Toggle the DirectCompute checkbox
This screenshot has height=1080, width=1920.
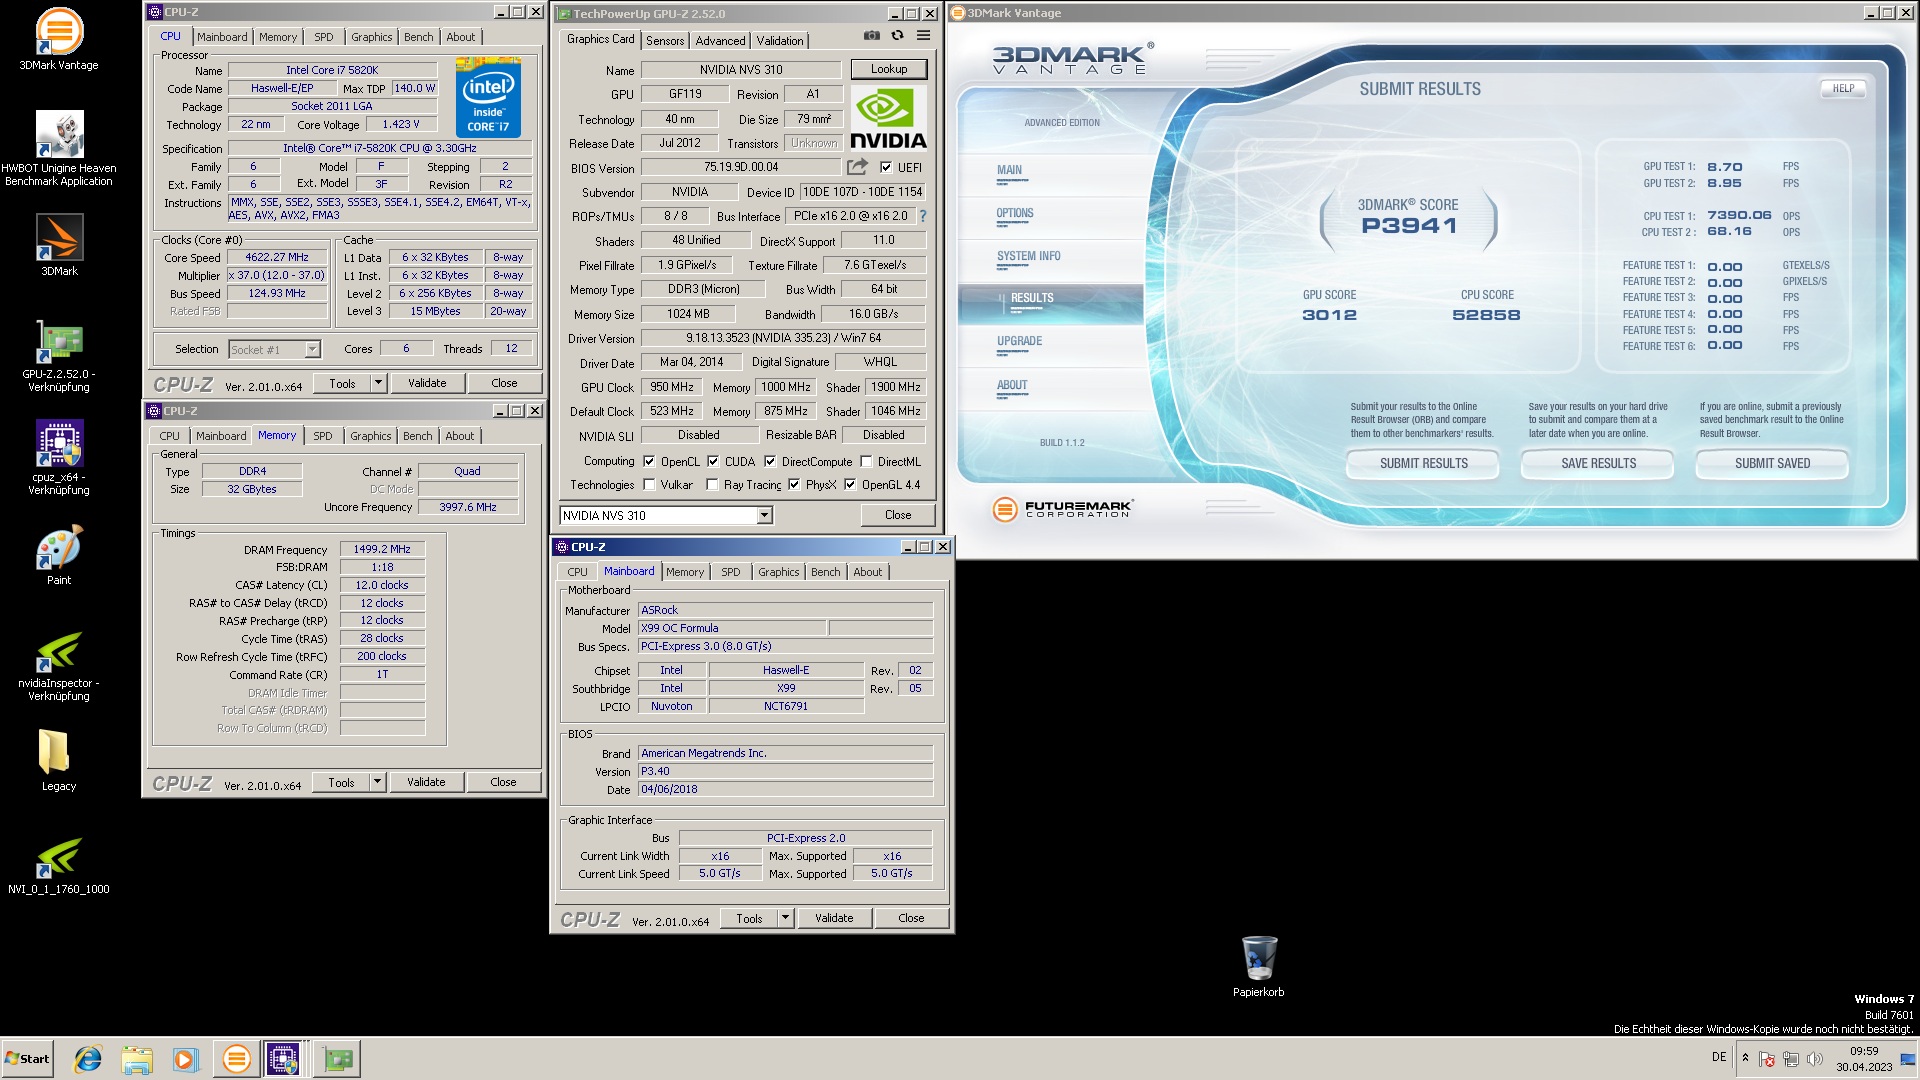[x=770, y=461]
